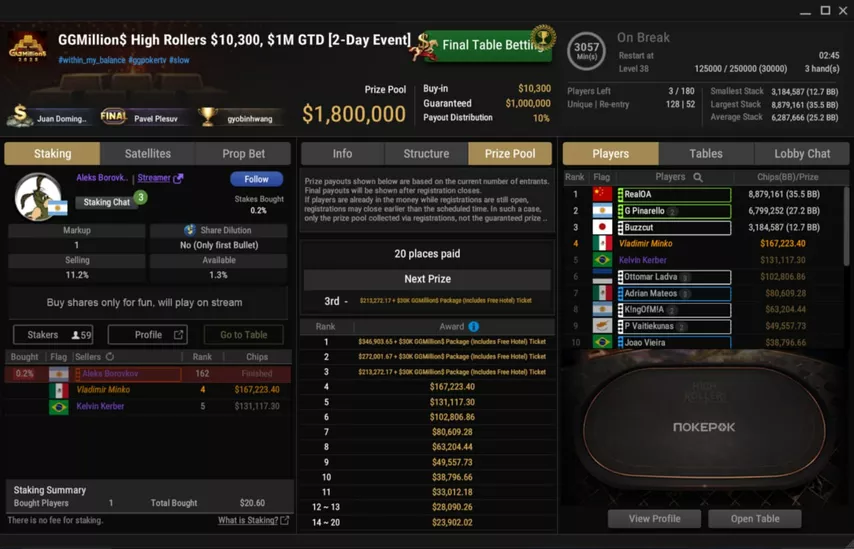Follow Aleks Borovkov
The width and height of the screenshot is (854, 549).
click(257, 179)
